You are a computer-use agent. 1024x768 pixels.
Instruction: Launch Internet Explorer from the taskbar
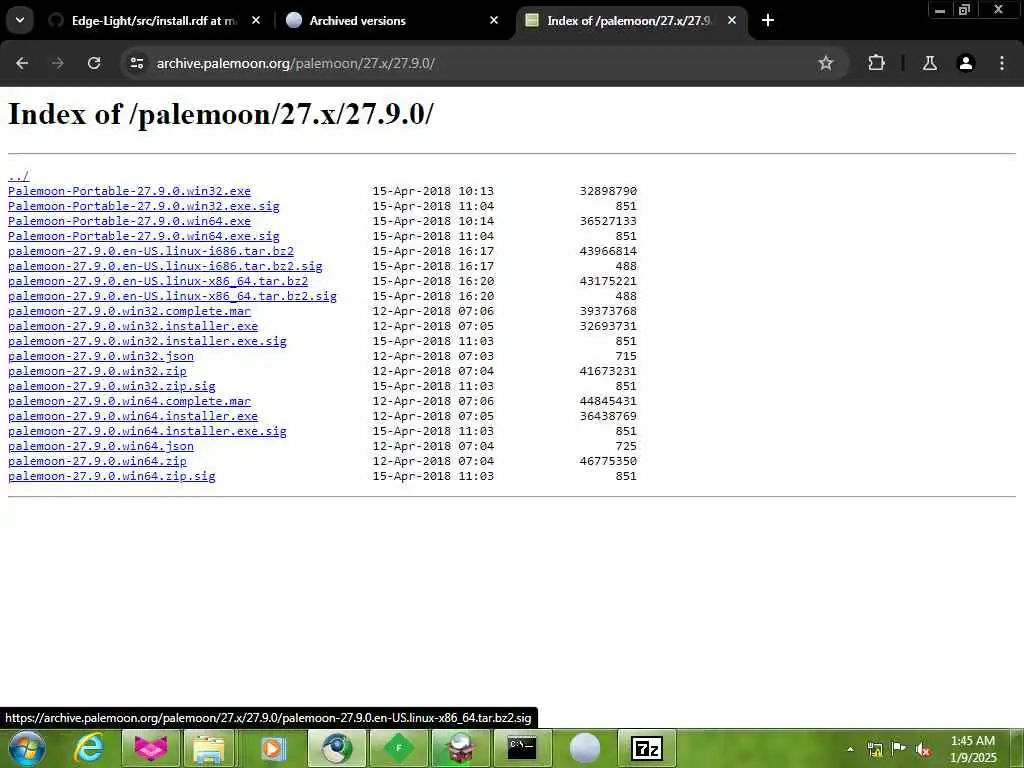pyautogui.click(x=88, y=748)
